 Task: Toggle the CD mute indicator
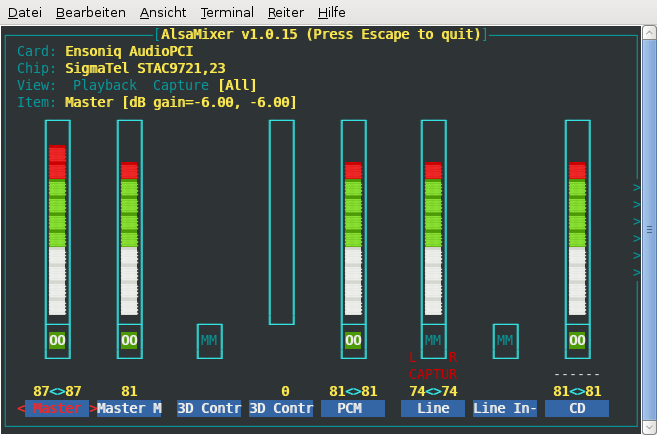(578, 341)
